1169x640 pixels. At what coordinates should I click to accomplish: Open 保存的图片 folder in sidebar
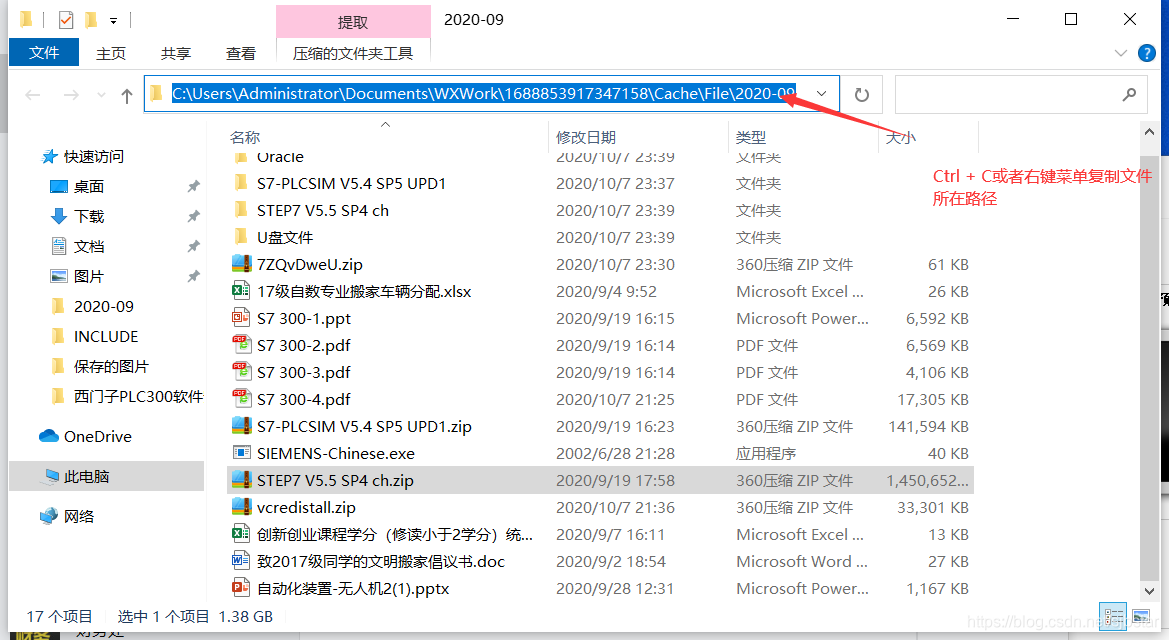pos(111,366)
